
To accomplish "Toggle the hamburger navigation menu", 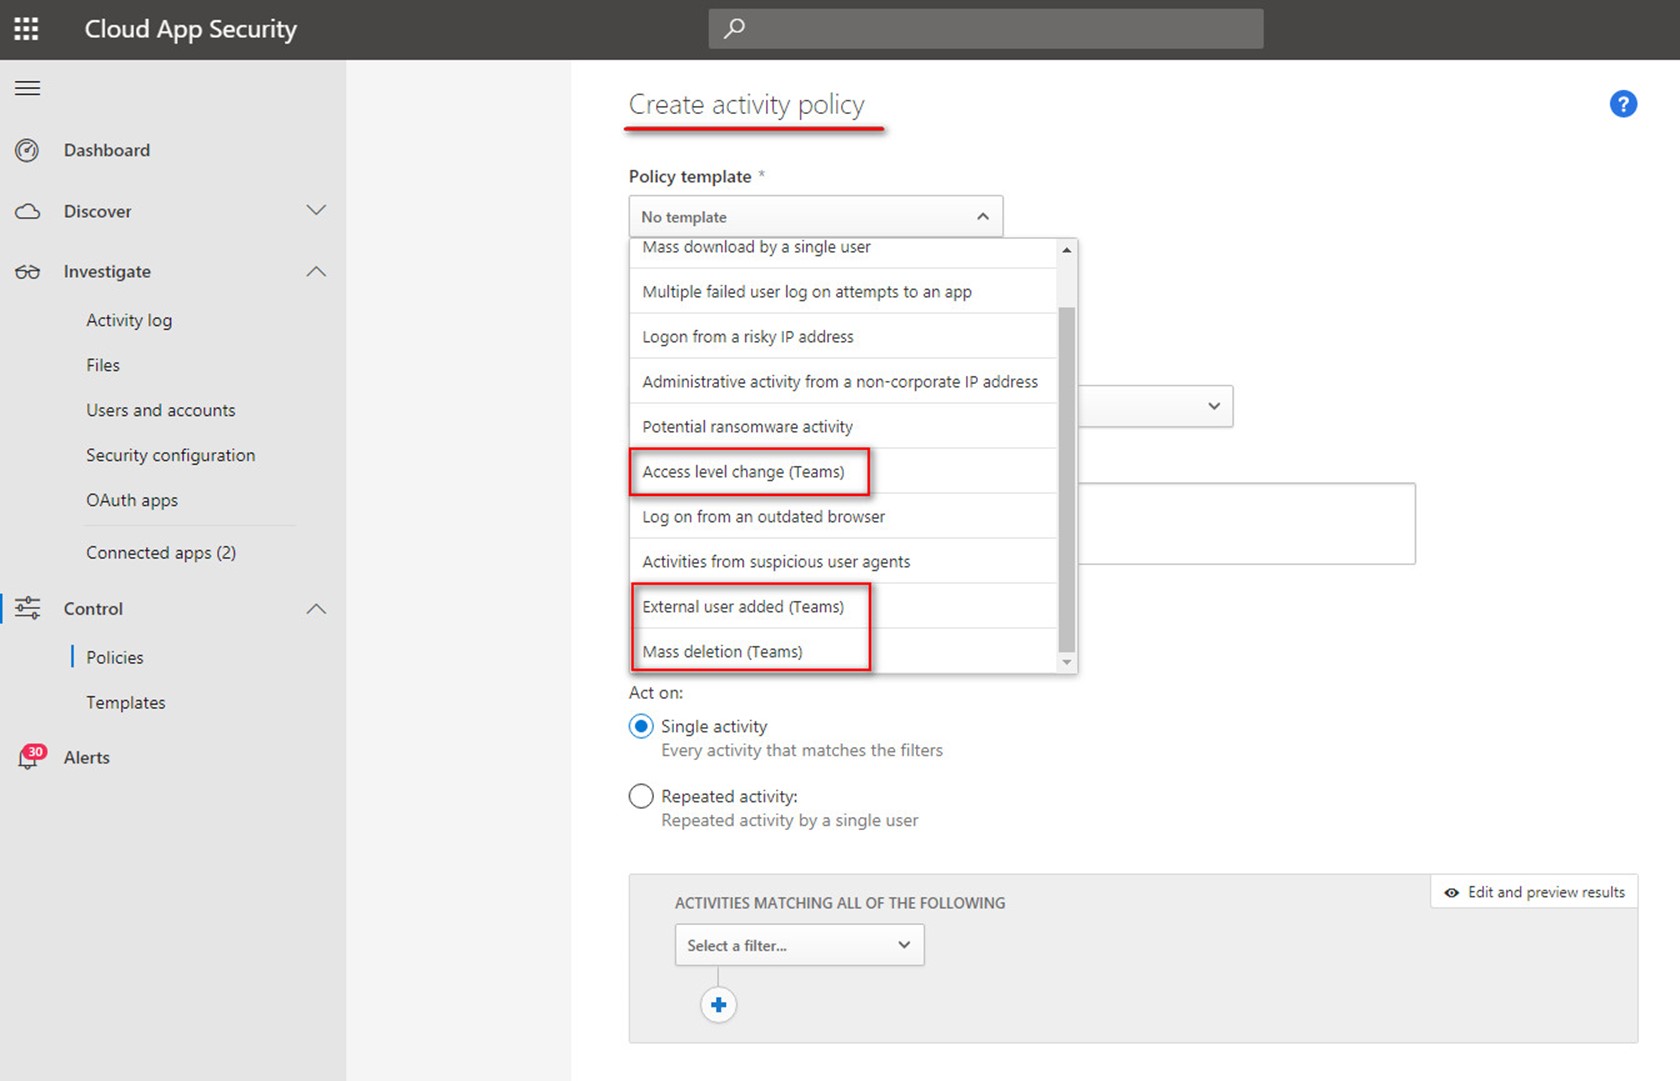I will (x=28, y=88).
